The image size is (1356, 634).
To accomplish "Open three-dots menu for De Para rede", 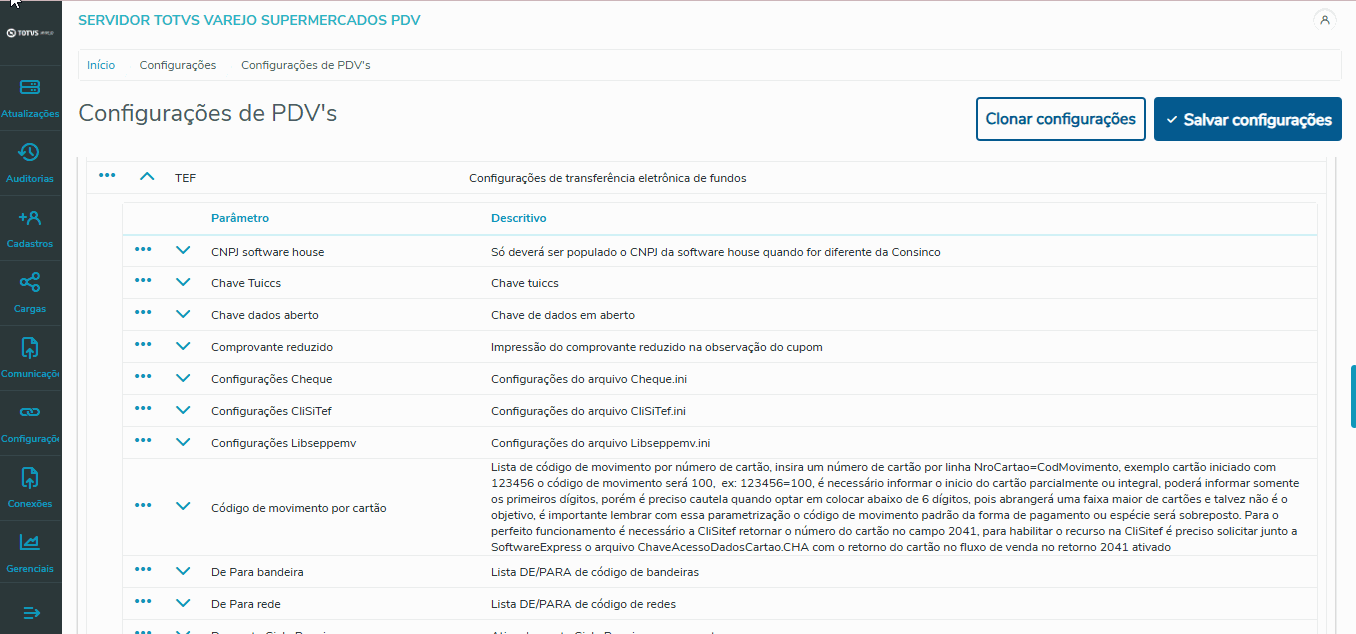I will [x=143, y=602].
